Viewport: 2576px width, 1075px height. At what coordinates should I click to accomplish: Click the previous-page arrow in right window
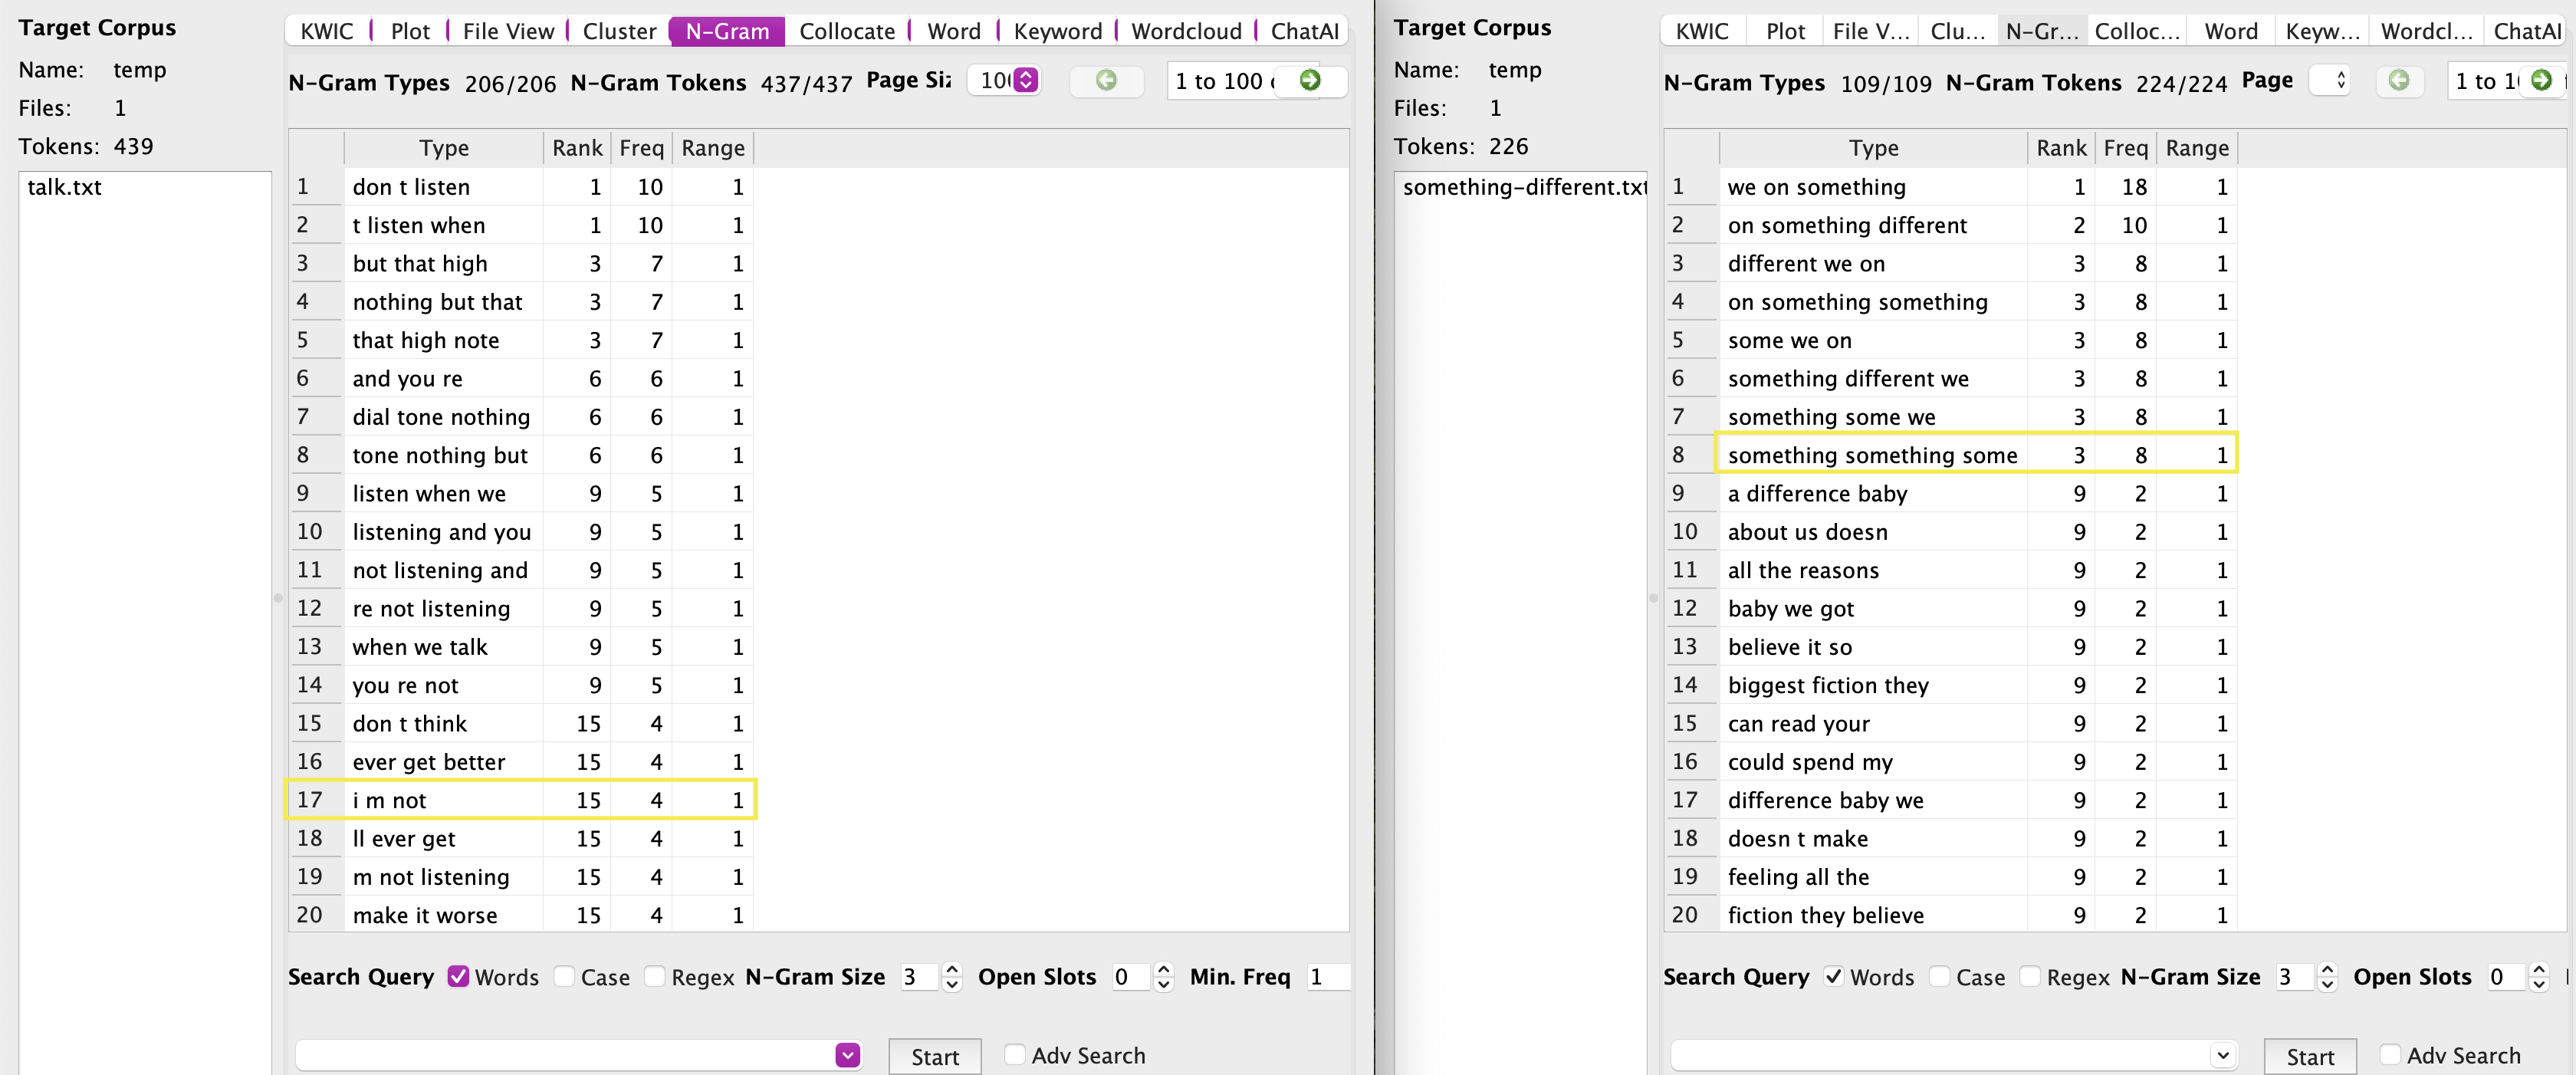2398,80
